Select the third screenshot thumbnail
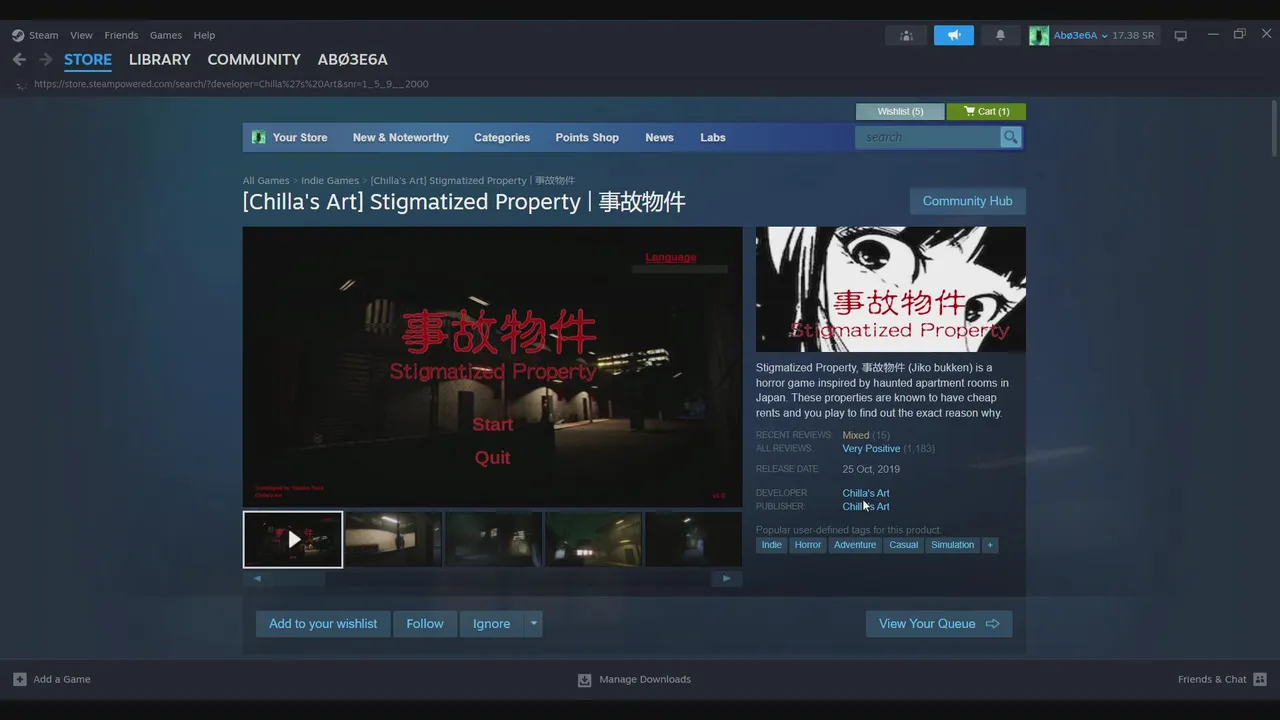 (494, 539)
